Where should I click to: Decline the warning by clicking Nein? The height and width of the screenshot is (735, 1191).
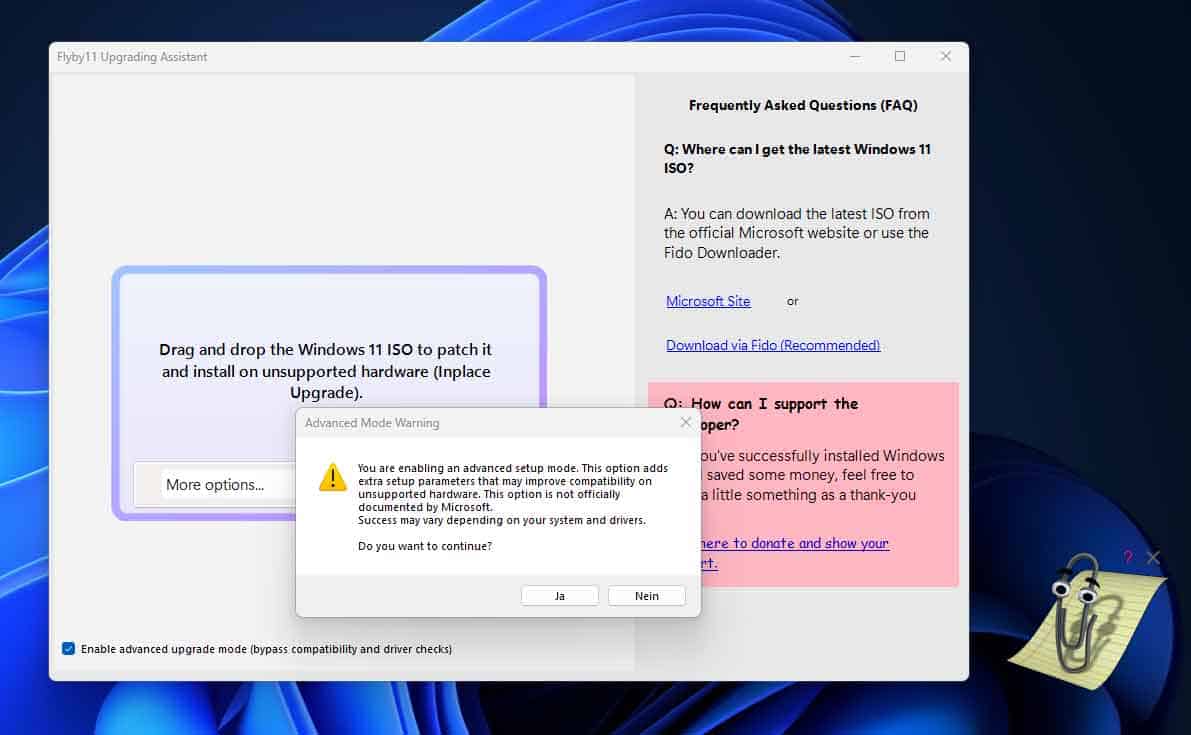(646, 595)
